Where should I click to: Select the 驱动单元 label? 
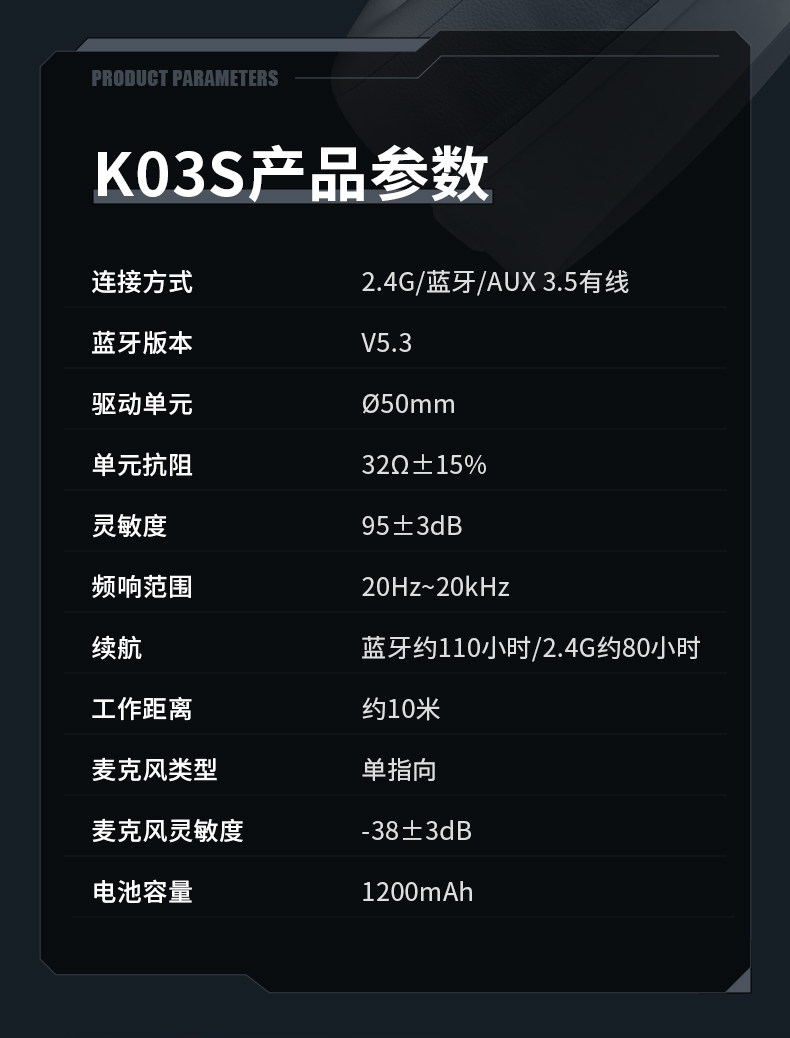pyautogui.click(x=142, y=404)
